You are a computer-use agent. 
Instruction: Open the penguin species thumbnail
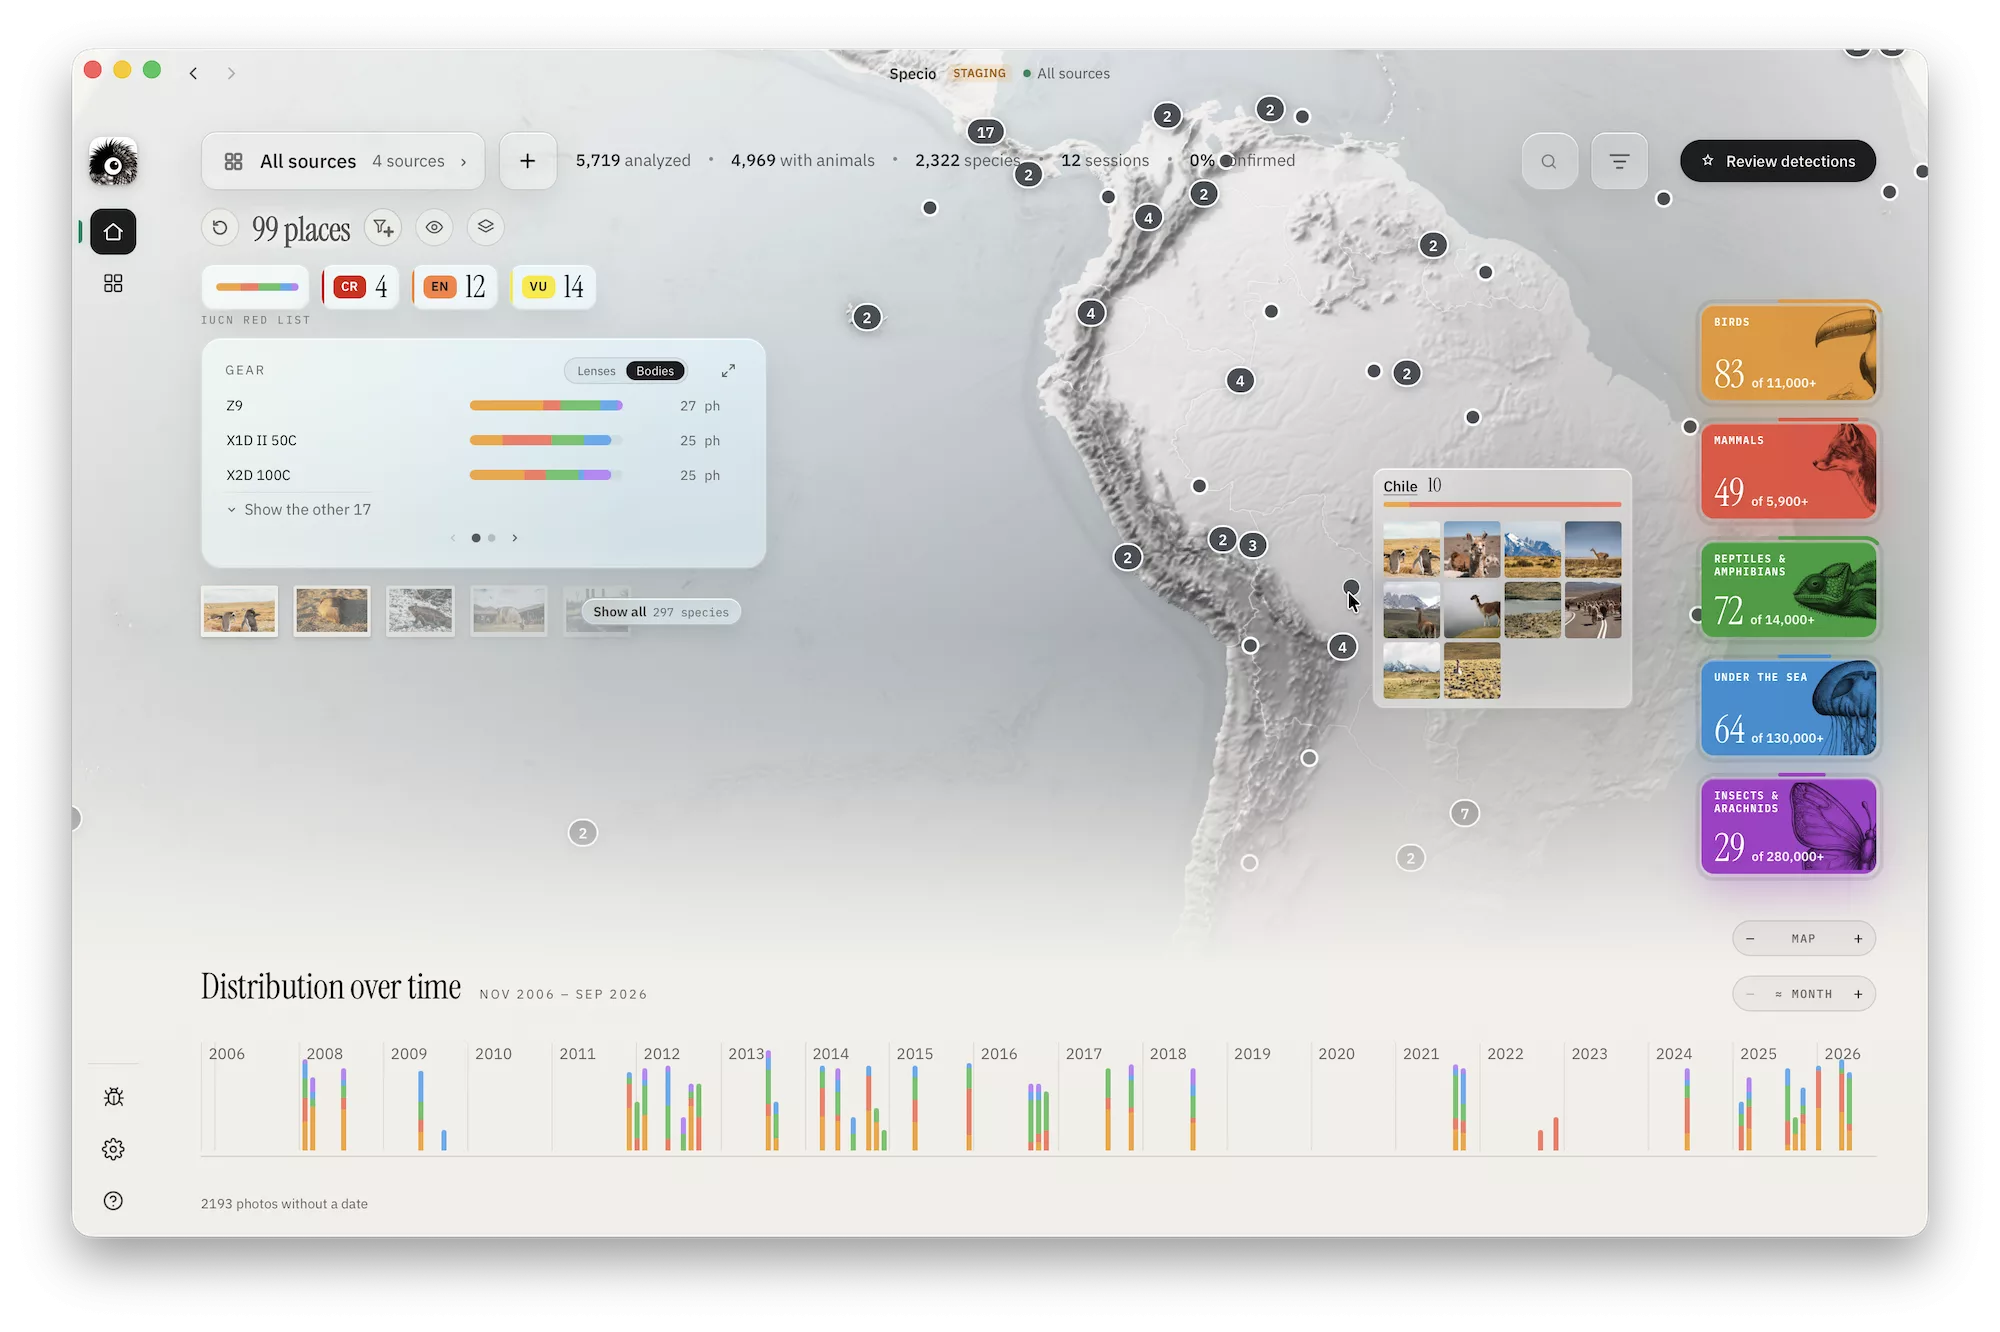click(x=239, y=611)
